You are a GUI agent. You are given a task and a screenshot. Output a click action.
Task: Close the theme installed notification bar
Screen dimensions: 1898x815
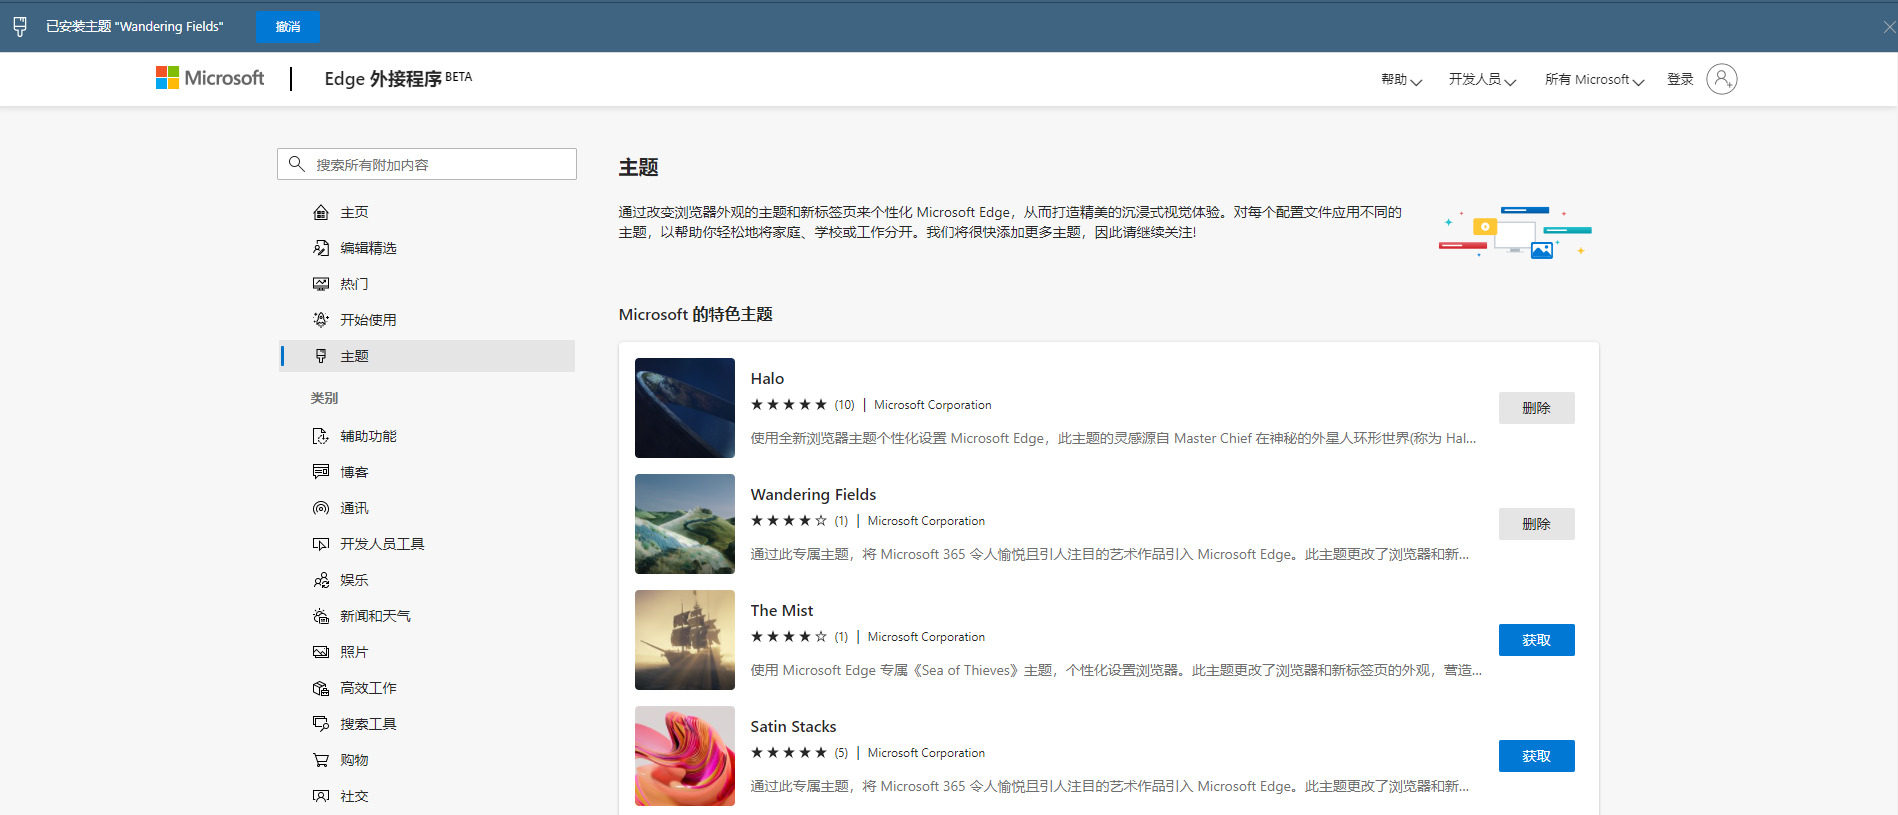(1889, 27)
